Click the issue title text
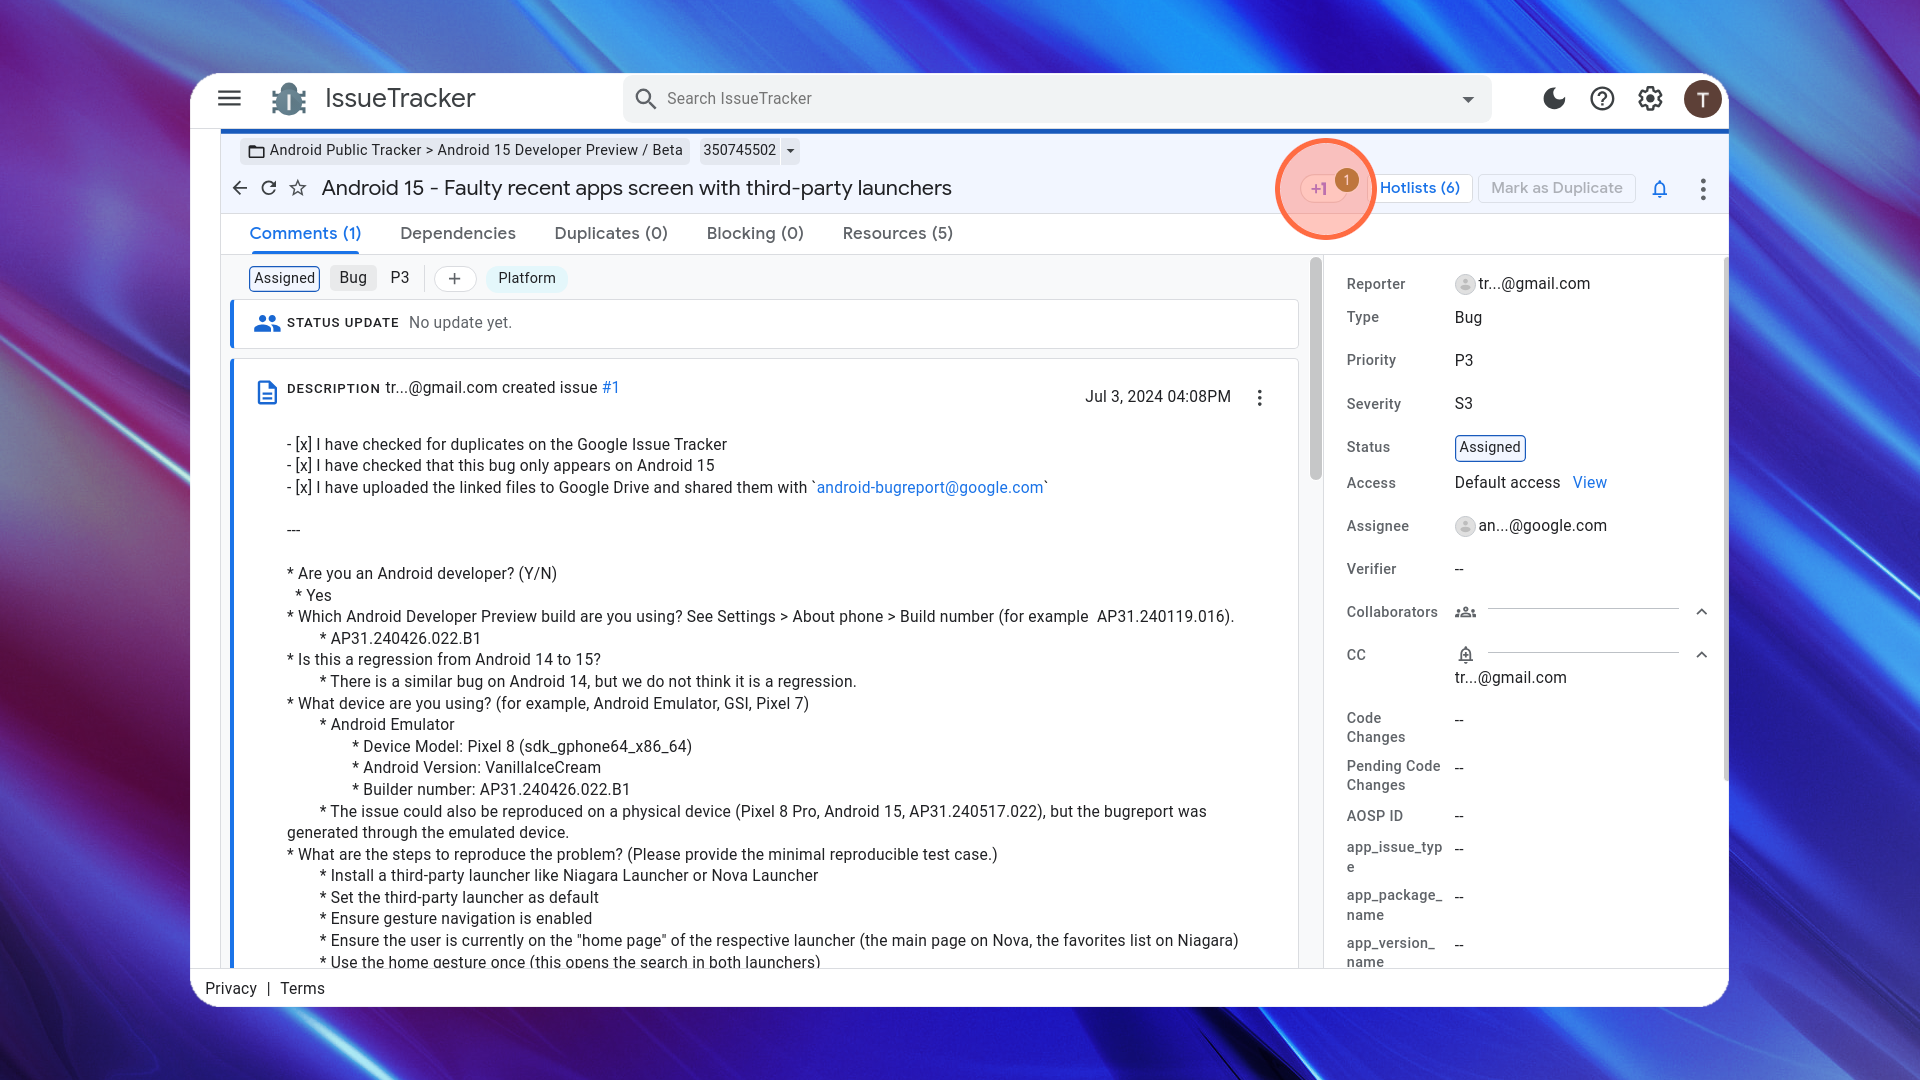This screenshot has width=1920, height=1080. [637, 188]
